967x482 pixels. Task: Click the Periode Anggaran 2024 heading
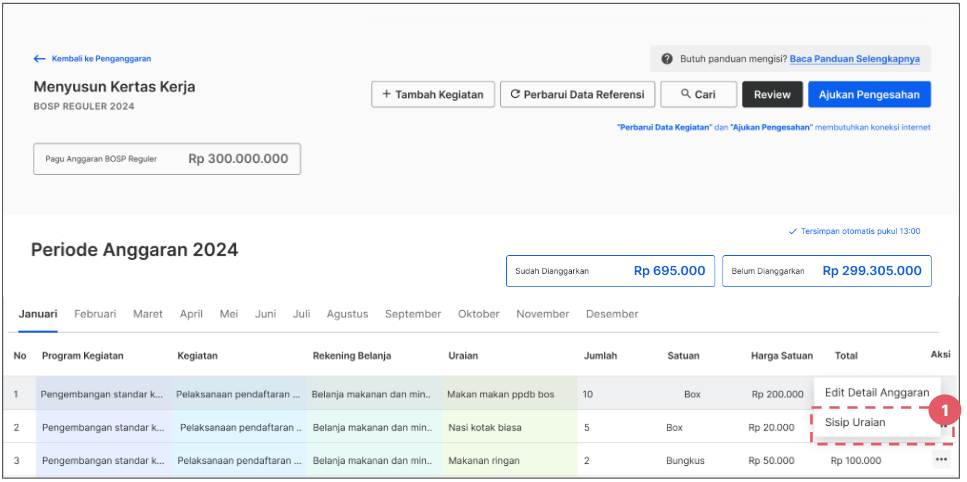(x=134, y=250)
